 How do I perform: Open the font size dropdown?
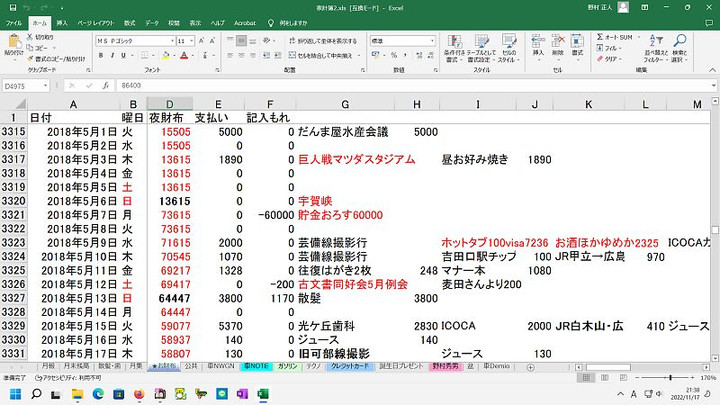coord(190,41)
